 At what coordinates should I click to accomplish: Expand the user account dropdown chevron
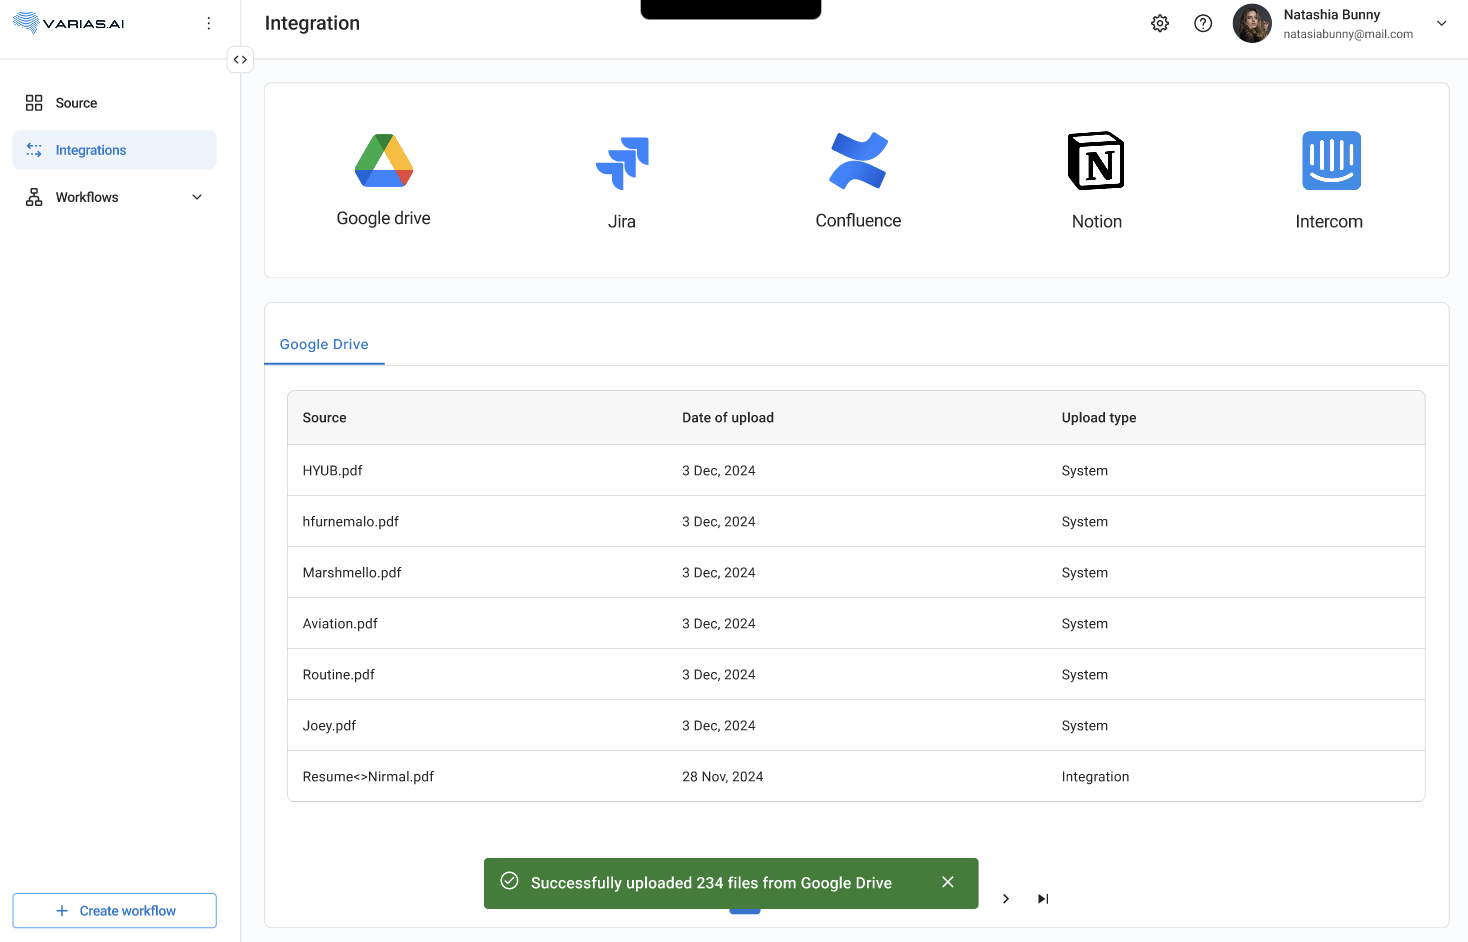pos(1441,23)
